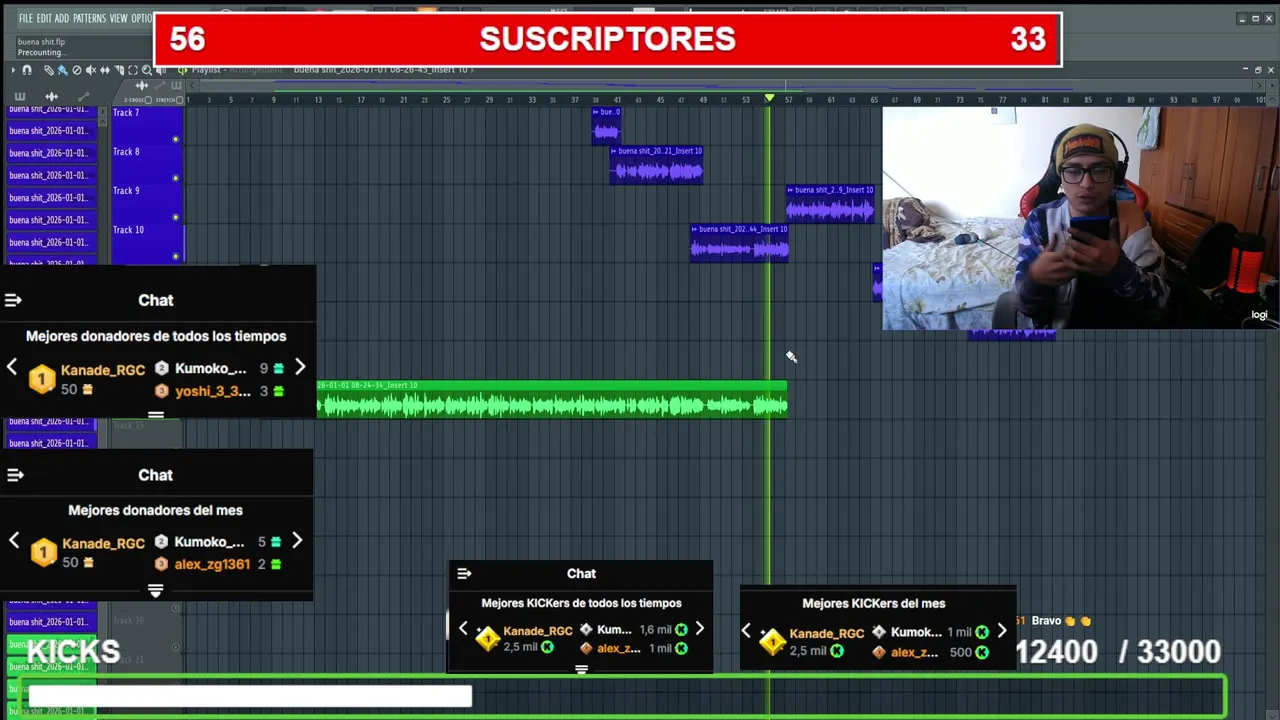Click the number 1 gold badge in all-time donors

point(42,380)
